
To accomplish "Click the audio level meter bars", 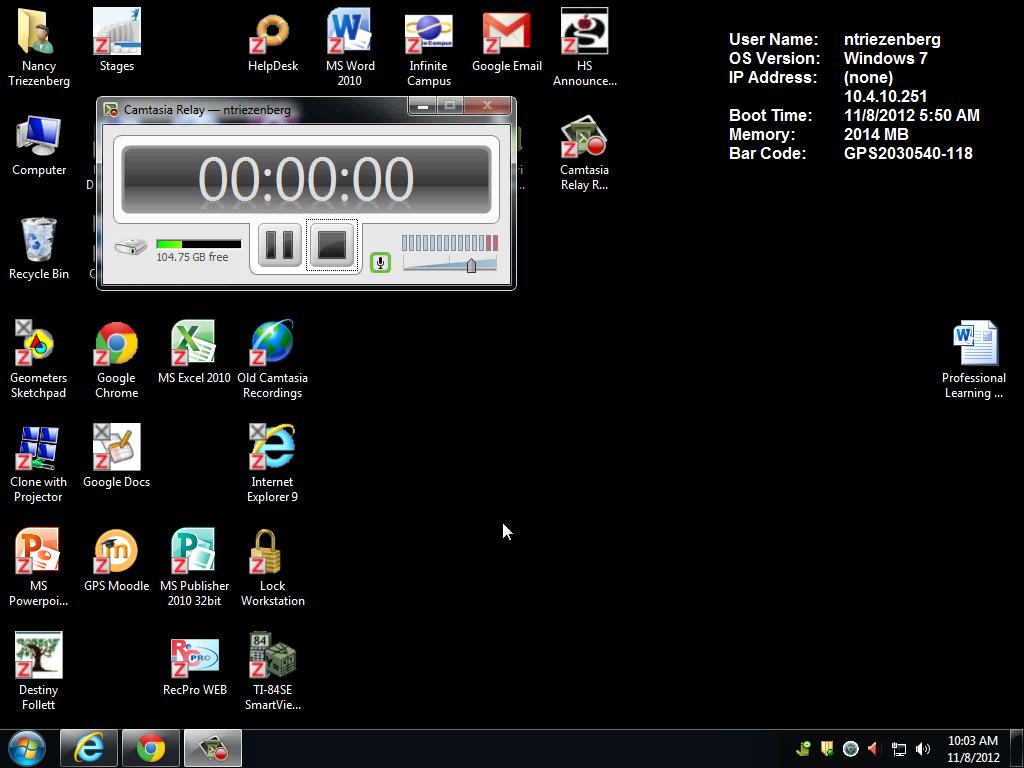I will click(x=450, y=243).
